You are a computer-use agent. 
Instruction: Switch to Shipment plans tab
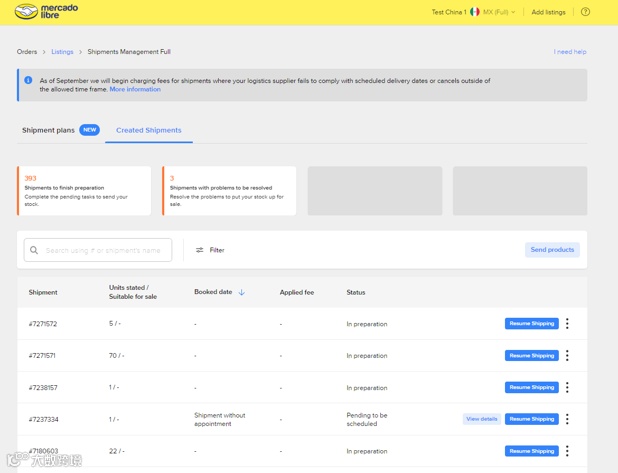coord(48,130)
